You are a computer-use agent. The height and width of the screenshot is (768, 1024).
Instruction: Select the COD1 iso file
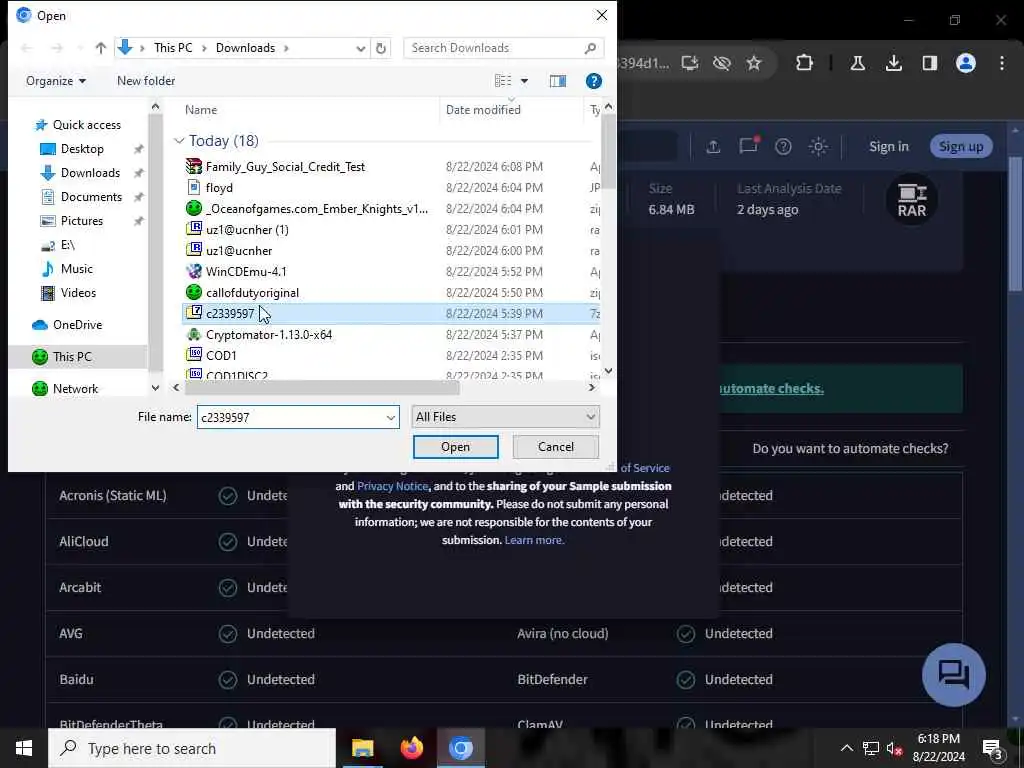click(x=221, y=355)
